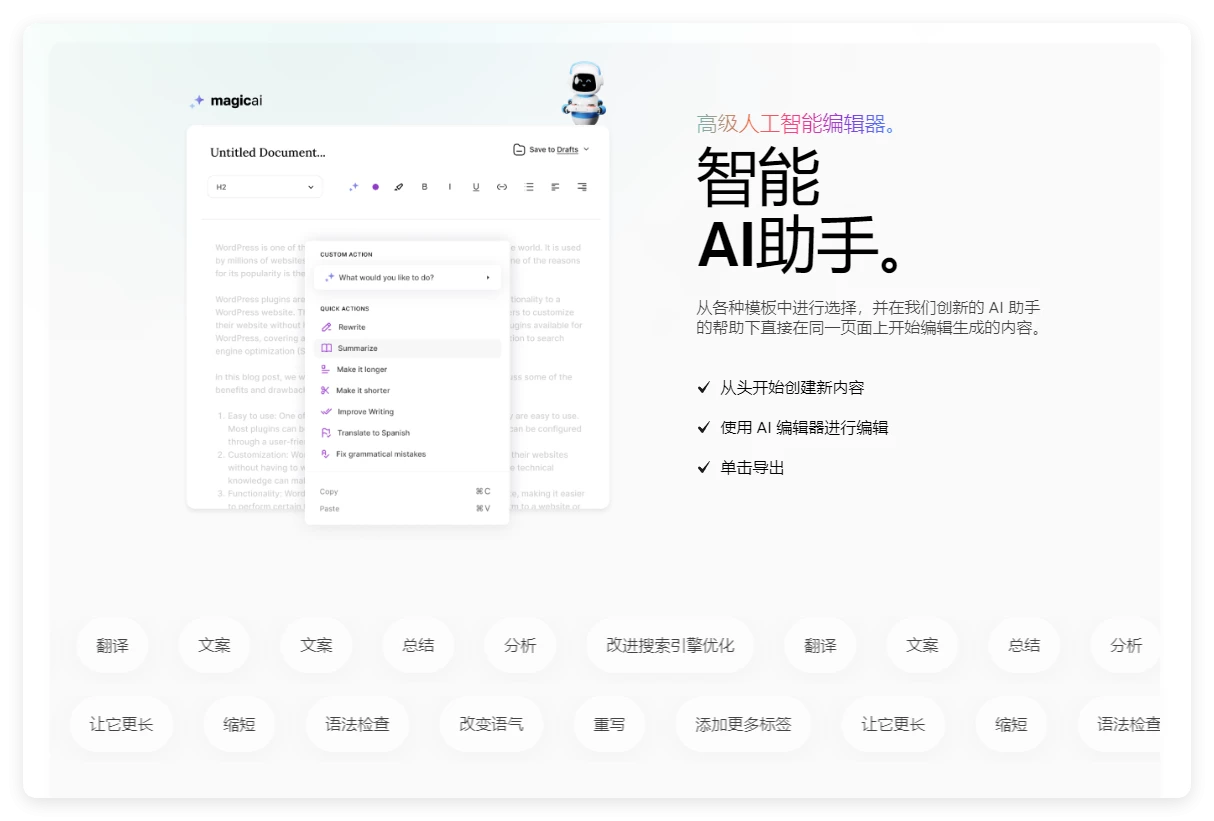1214x821 pixels.
Task: Click the insert link toolbar icon
Action: pos(502,187)
